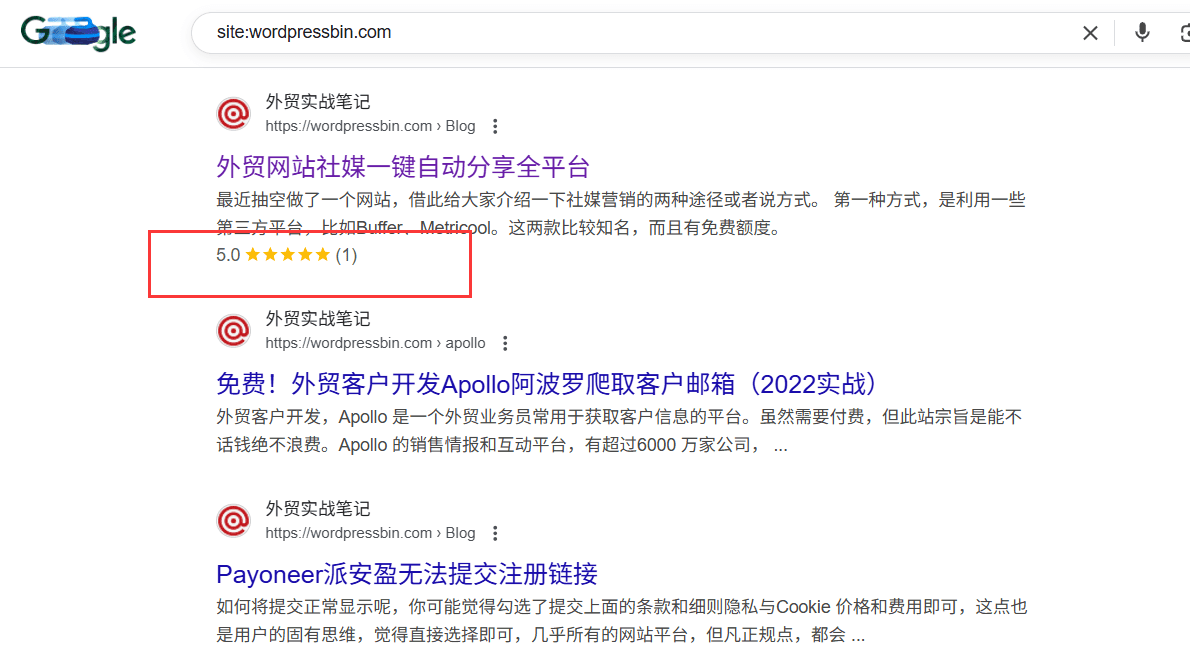Click the favicon of the Payoneer result
This screenshot has width=1190, height=653.
pyautogui.click(x=234, y=521)
